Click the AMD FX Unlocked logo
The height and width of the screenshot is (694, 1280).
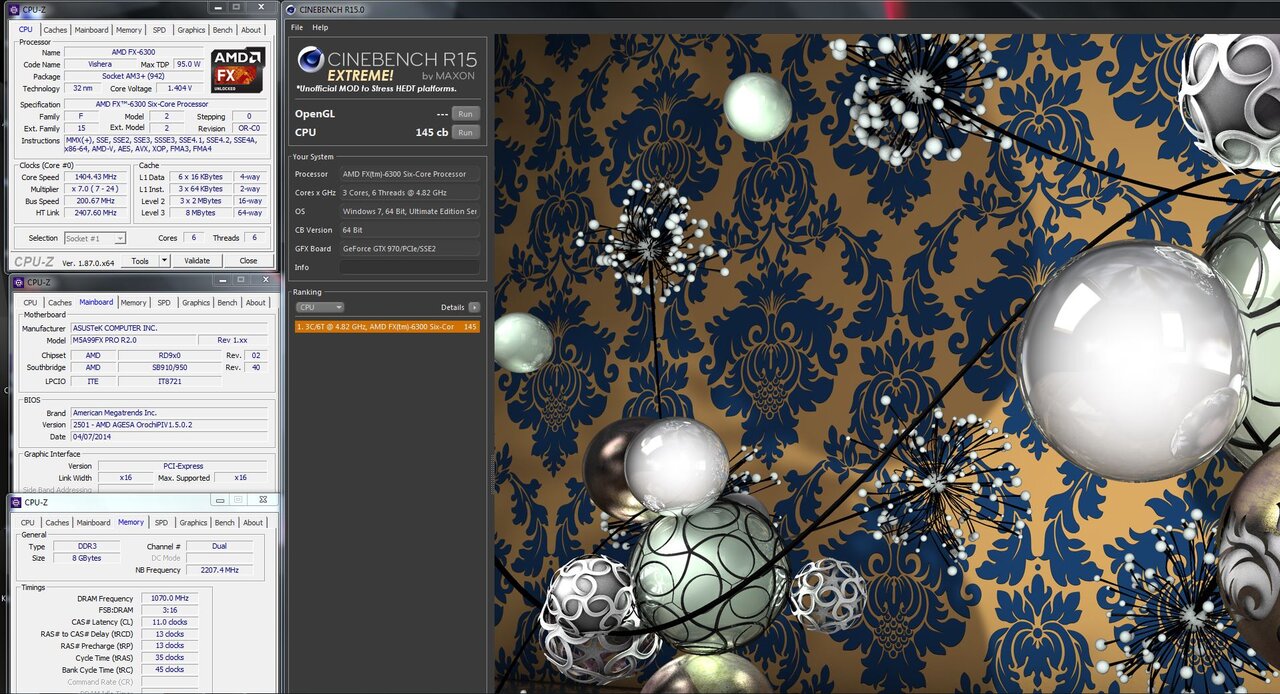click(237, 70)
